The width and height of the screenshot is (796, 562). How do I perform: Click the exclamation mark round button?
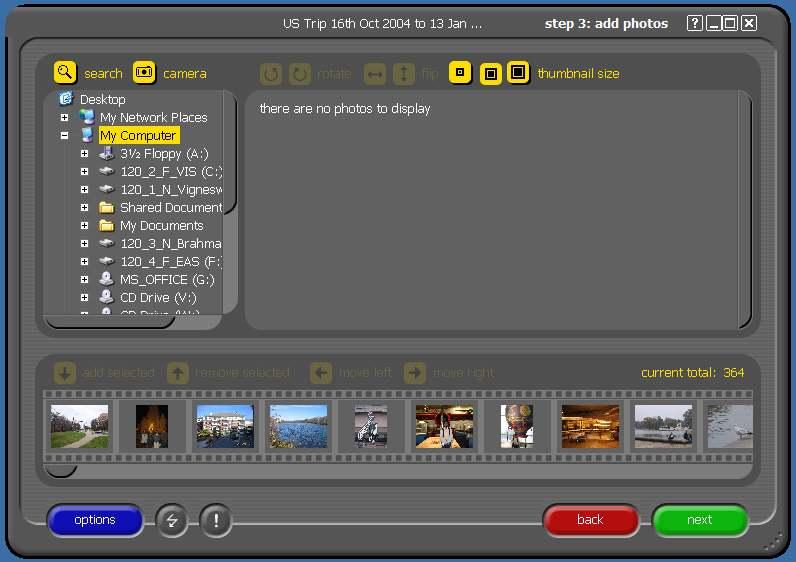click(x=216, y=520)
